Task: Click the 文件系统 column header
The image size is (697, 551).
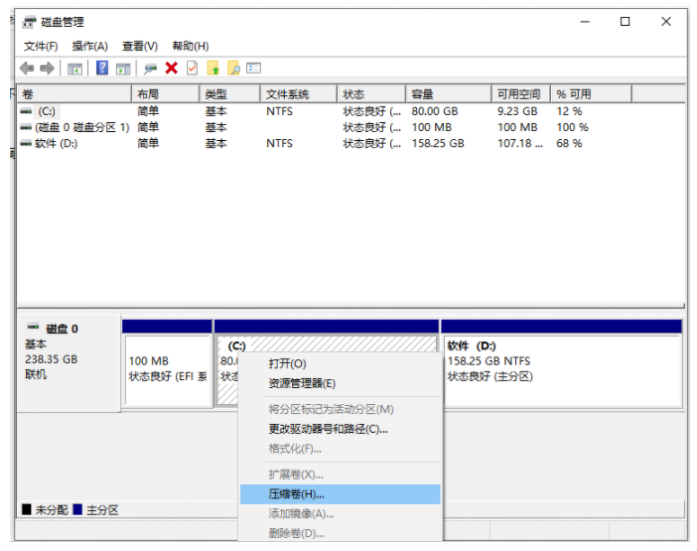Action: click(x=288, y=94)
